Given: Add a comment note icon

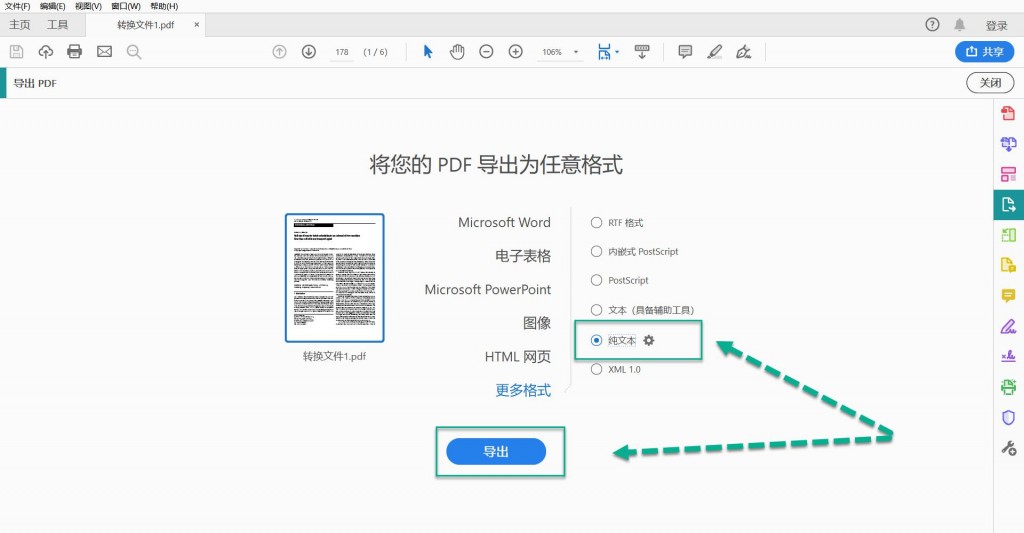Looking at the screenshot, I should click(x=685, y=52).
